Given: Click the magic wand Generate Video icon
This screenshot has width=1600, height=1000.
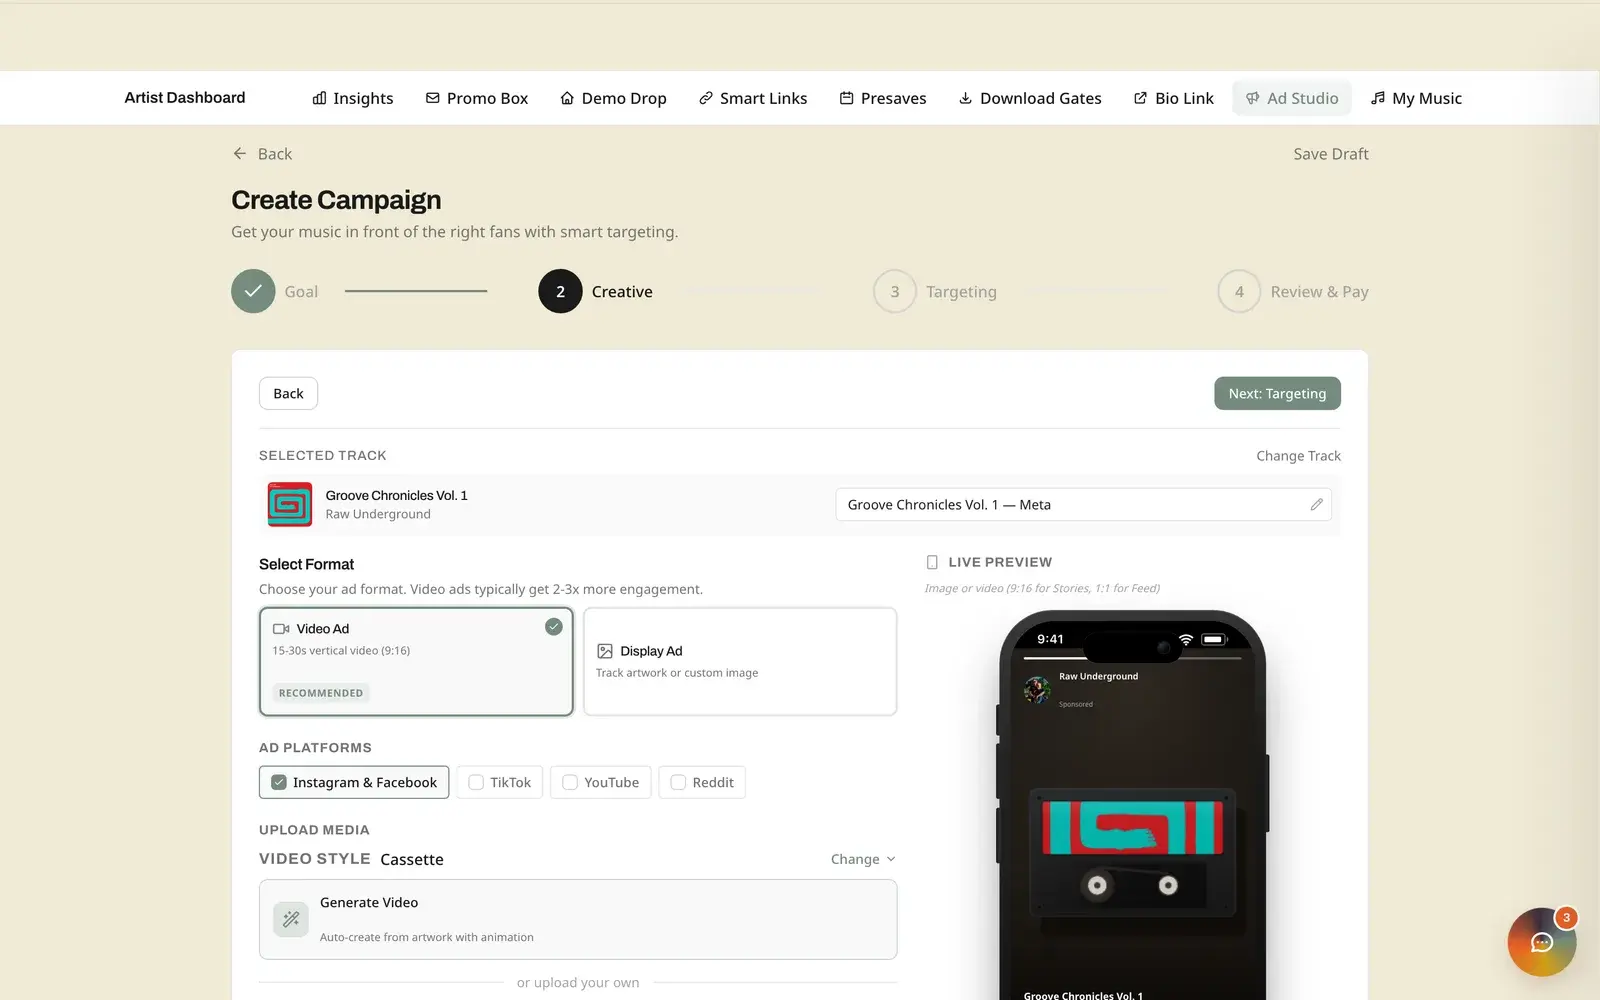Looking at the screenshot, I should (x=291, y=919).
